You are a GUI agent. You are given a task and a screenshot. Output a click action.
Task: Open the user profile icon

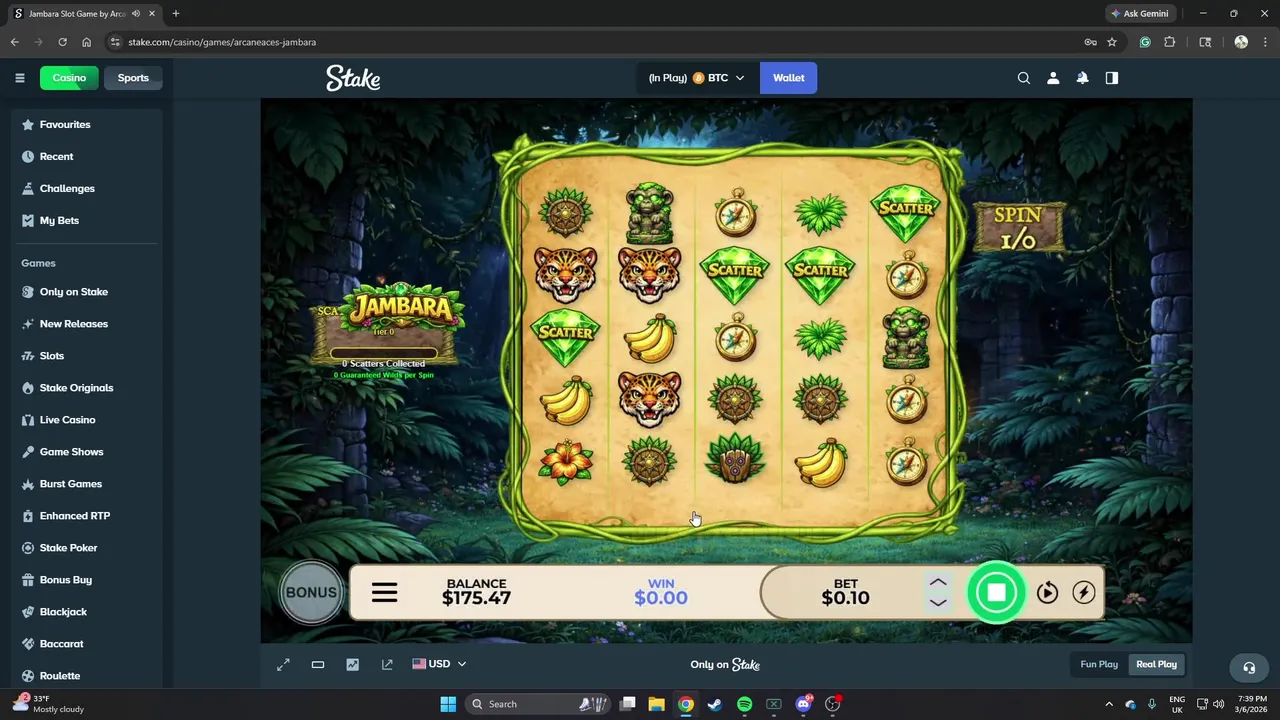(x=1053, y=78)
